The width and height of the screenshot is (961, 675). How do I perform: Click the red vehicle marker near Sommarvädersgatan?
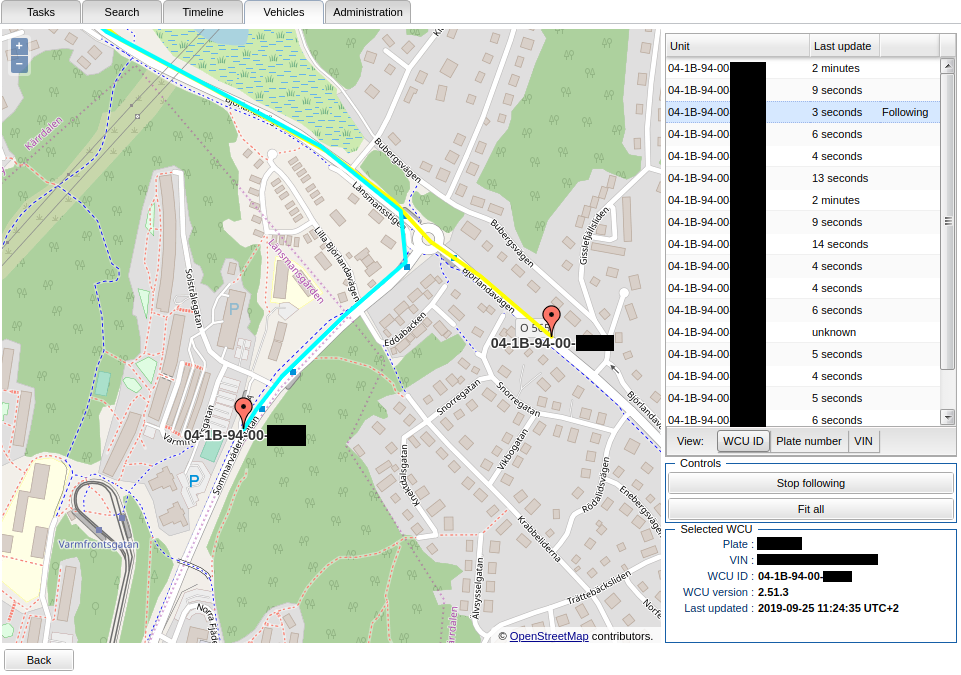243,411
